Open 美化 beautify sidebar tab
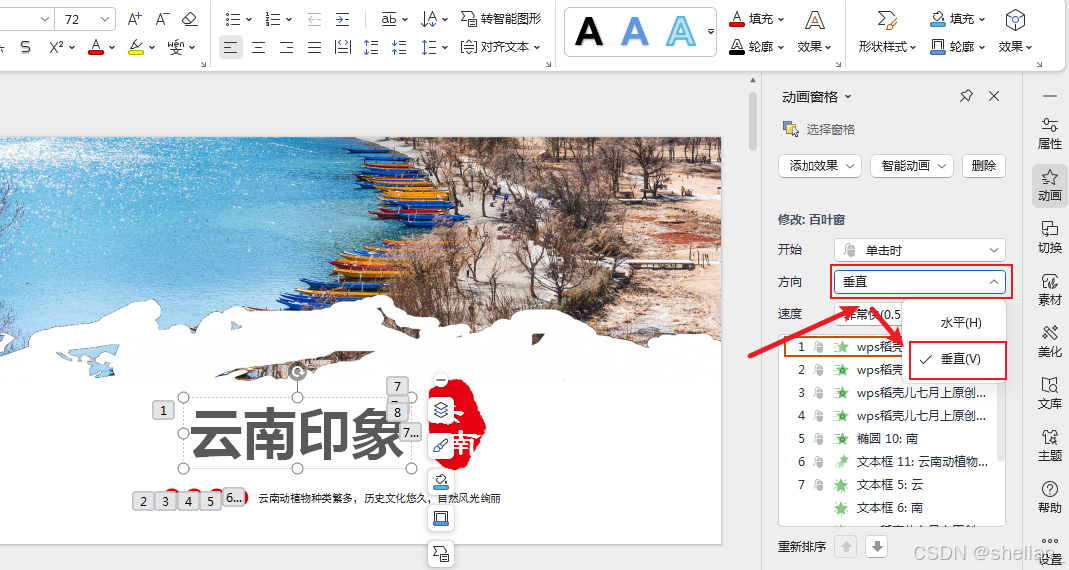Screen dimensions: 1069x570 (x=1049, y=342)
